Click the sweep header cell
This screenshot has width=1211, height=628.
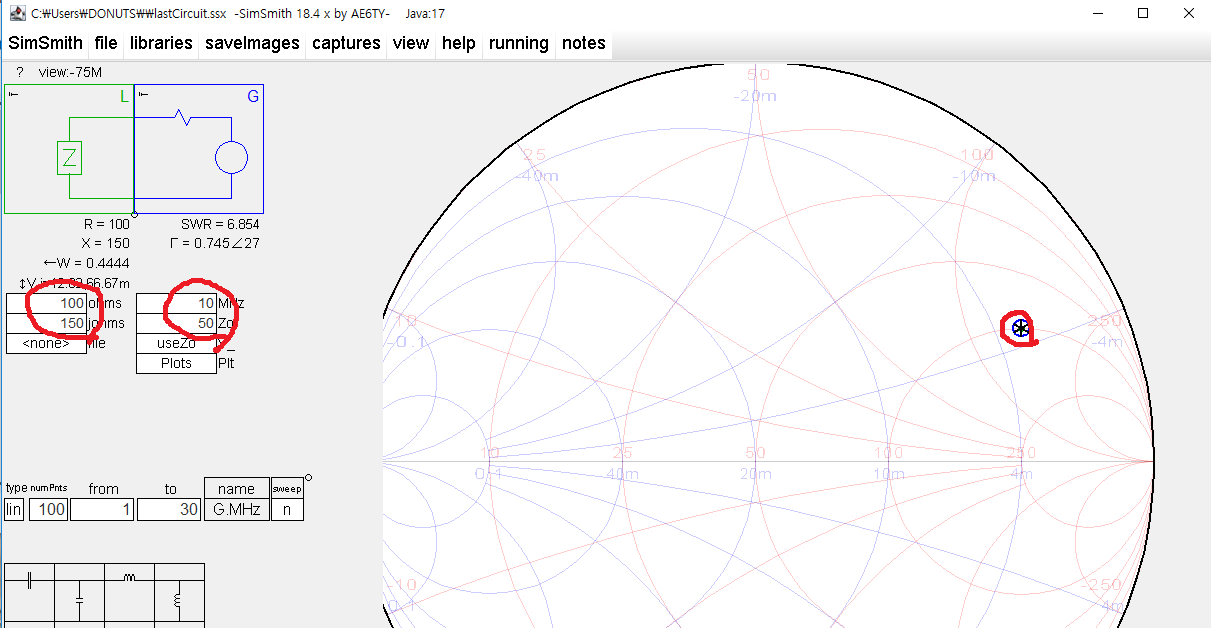pyautogui.click(x=287, y=488)
